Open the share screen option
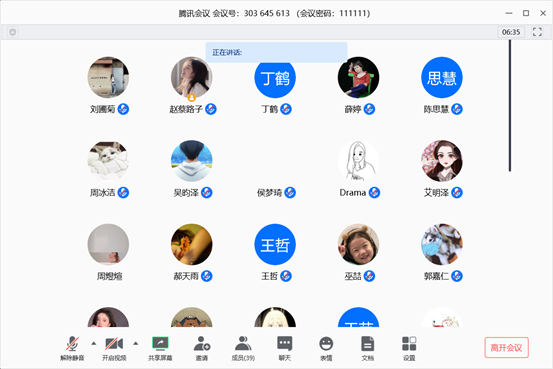 (160, 348)
